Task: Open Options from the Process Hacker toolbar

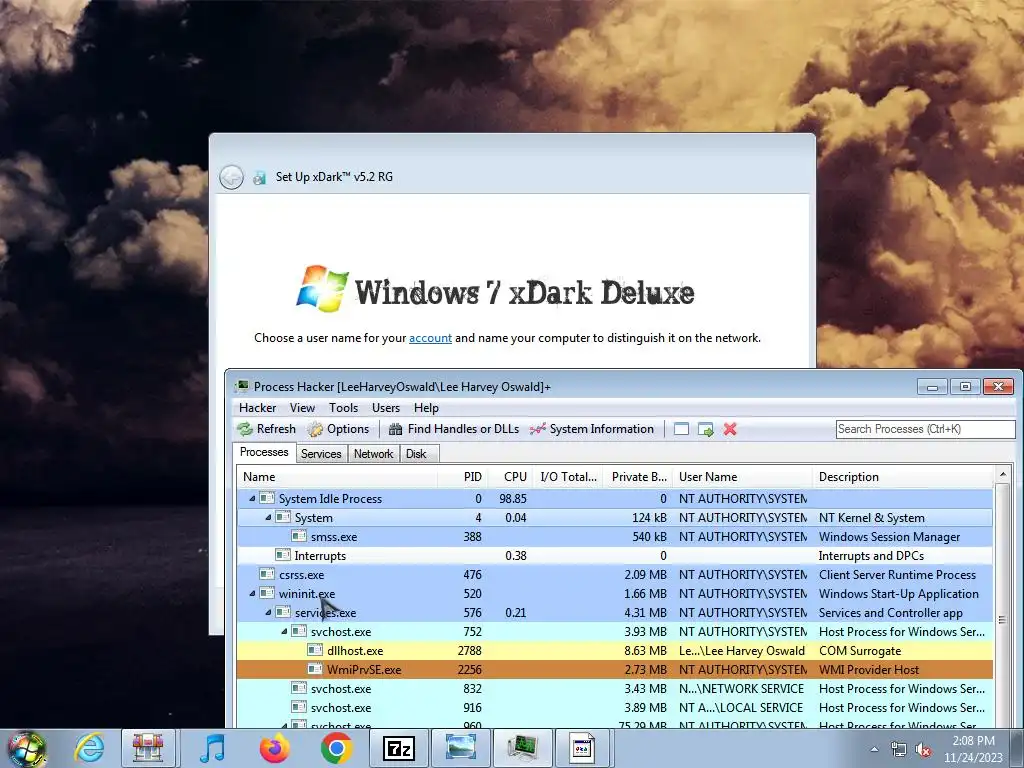Action: 339,429
